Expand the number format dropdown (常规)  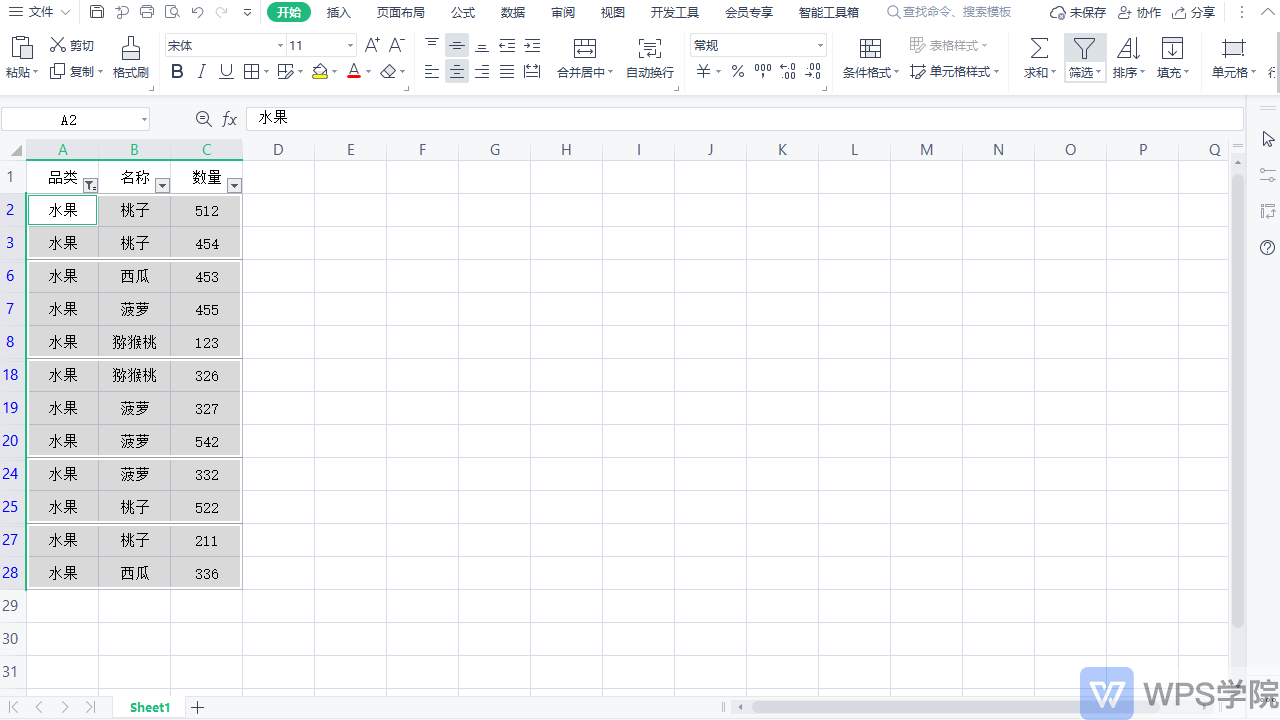[x=820, y=46]
